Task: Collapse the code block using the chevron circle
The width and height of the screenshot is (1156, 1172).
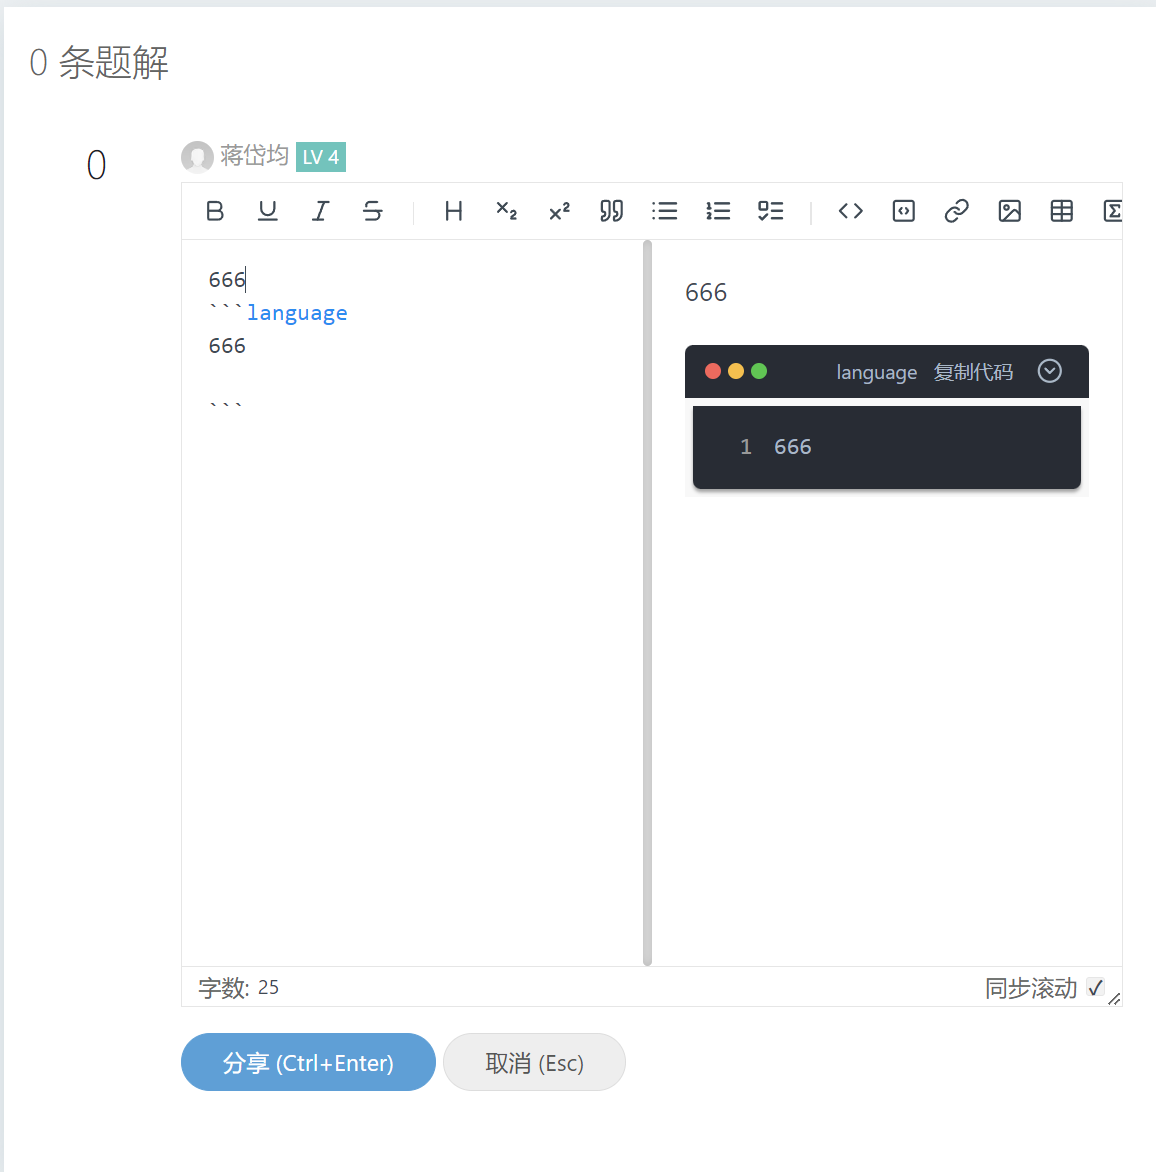Action: (x=1049, y=371)
